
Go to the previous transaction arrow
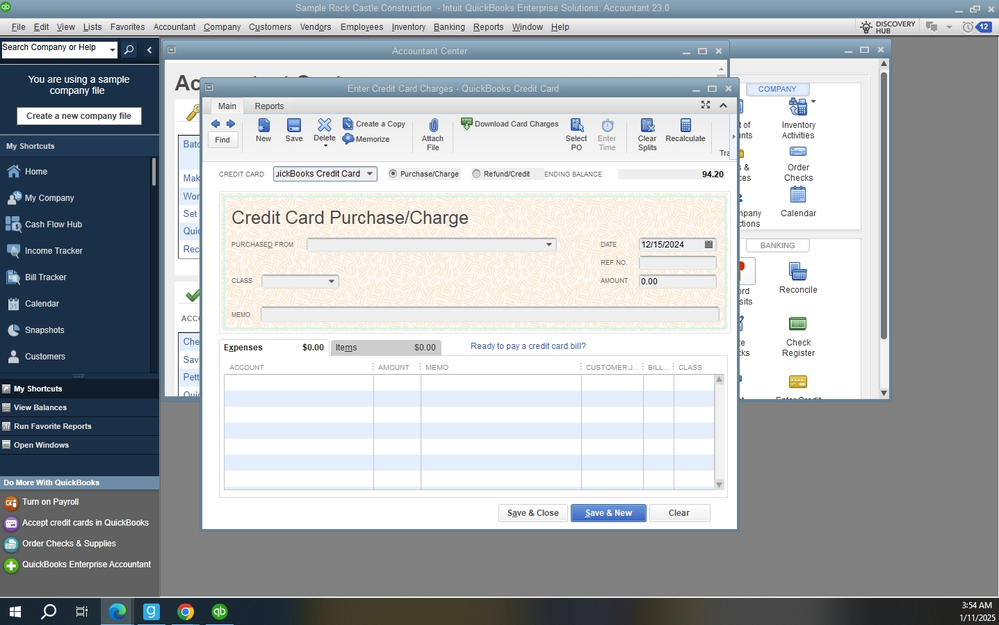point(215,124)
